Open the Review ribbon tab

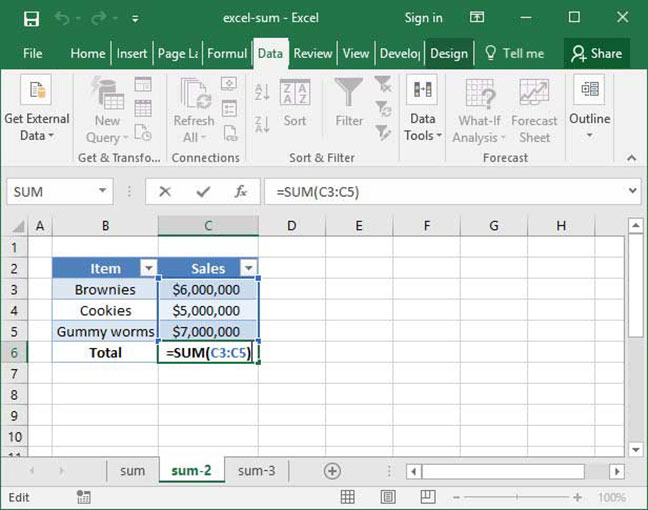point(313,53)
